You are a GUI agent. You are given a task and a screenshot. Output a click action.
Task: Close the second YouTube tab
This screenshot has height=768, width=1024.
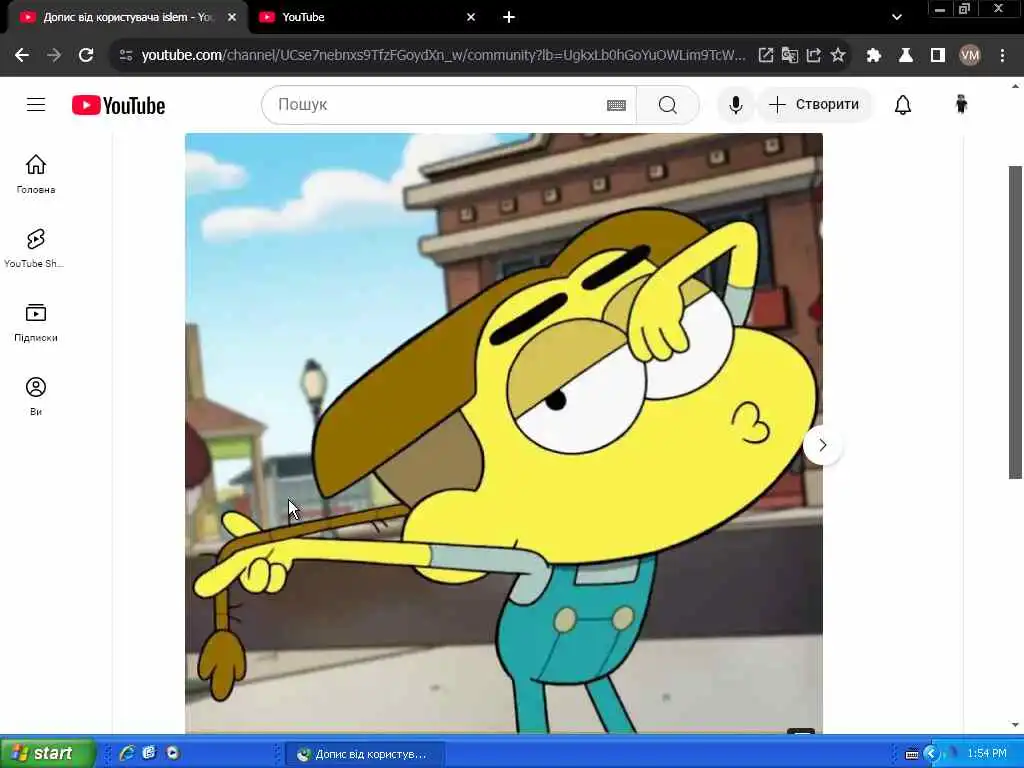tap(471, 18)
